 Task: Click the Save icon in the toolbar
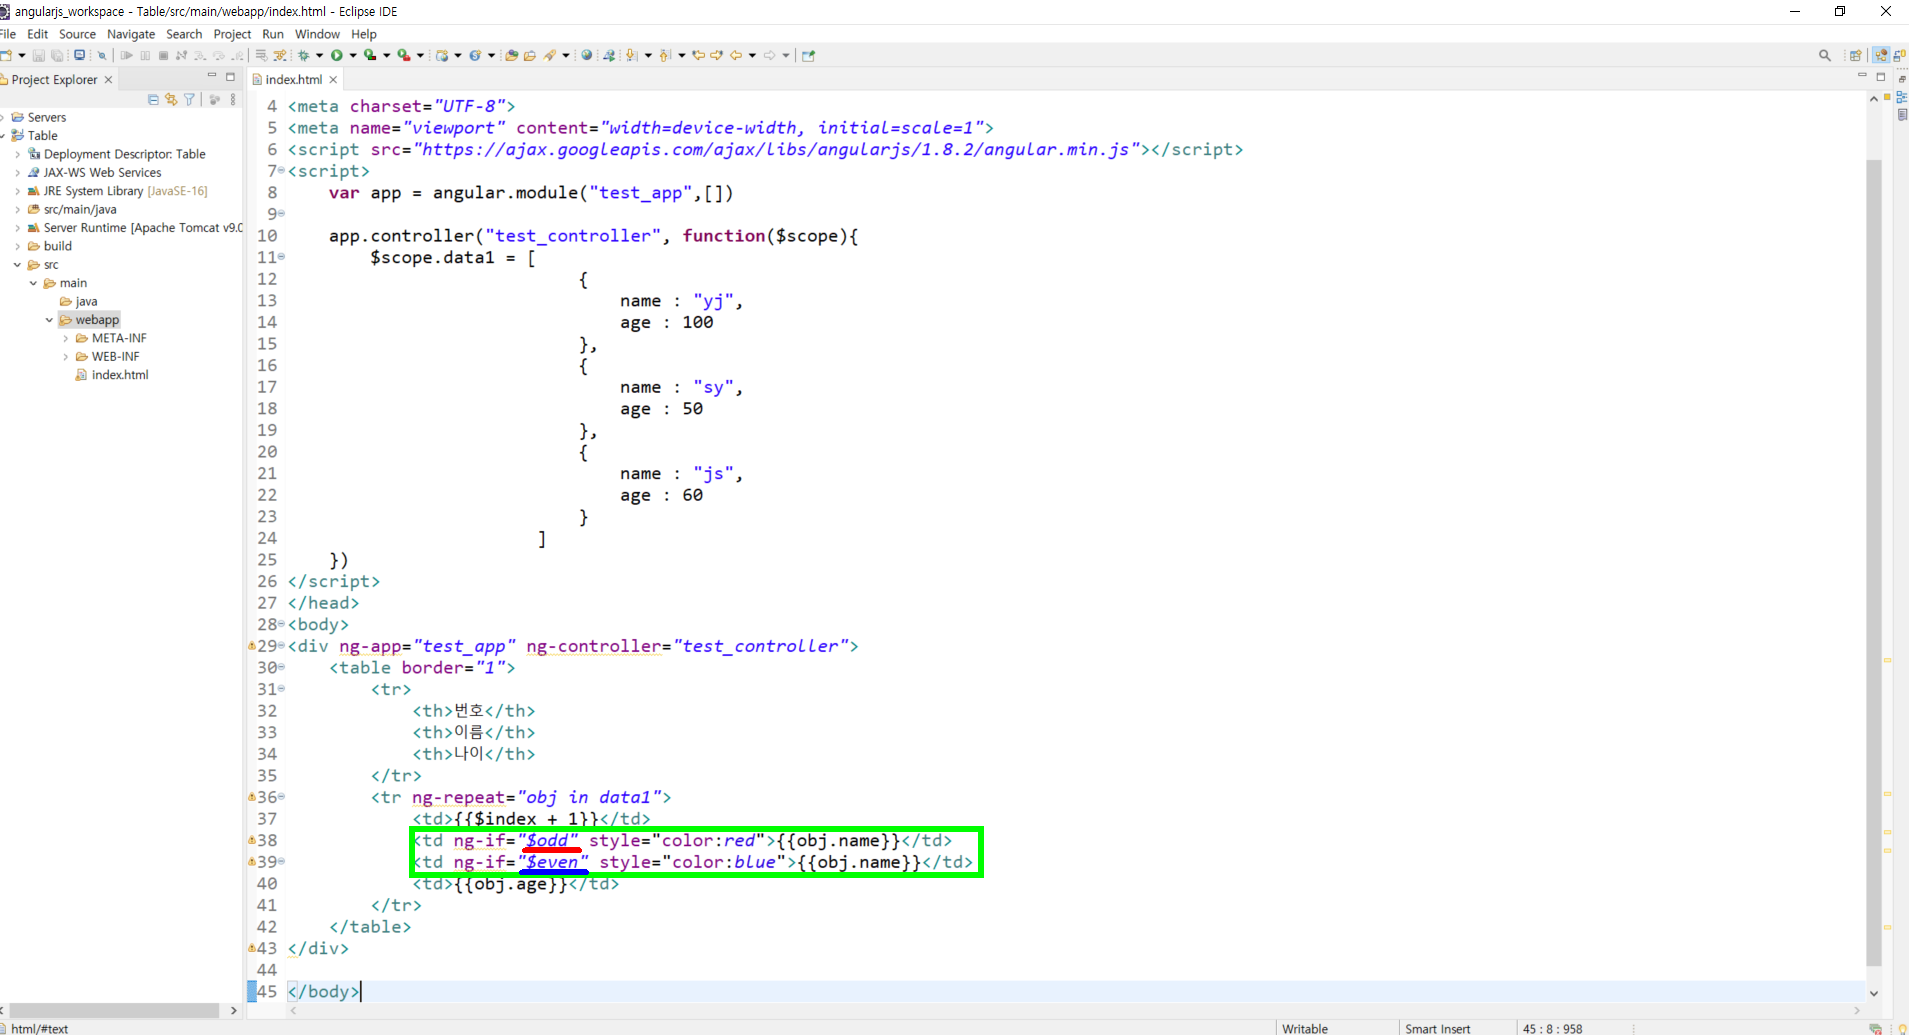click(39, 56)
